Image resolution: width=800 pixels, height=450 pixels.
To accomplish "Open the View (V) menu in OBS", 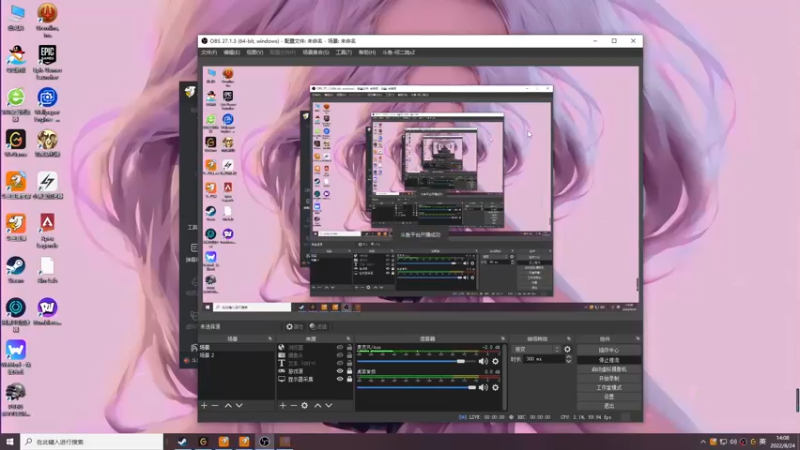I will [255, 53].
